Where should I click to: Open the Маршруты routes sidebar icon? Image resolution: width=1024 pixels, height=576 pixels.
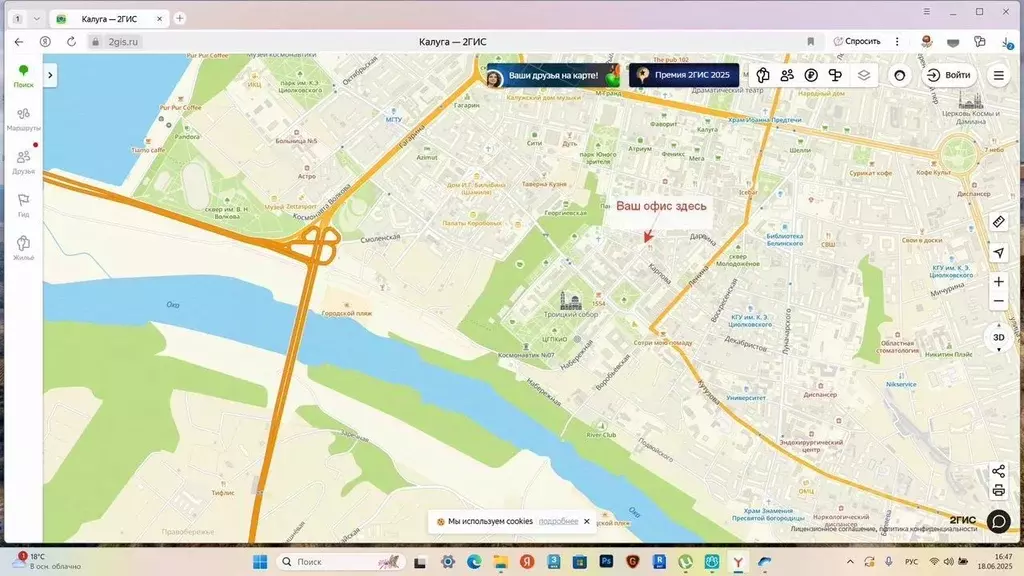(23, 118)
